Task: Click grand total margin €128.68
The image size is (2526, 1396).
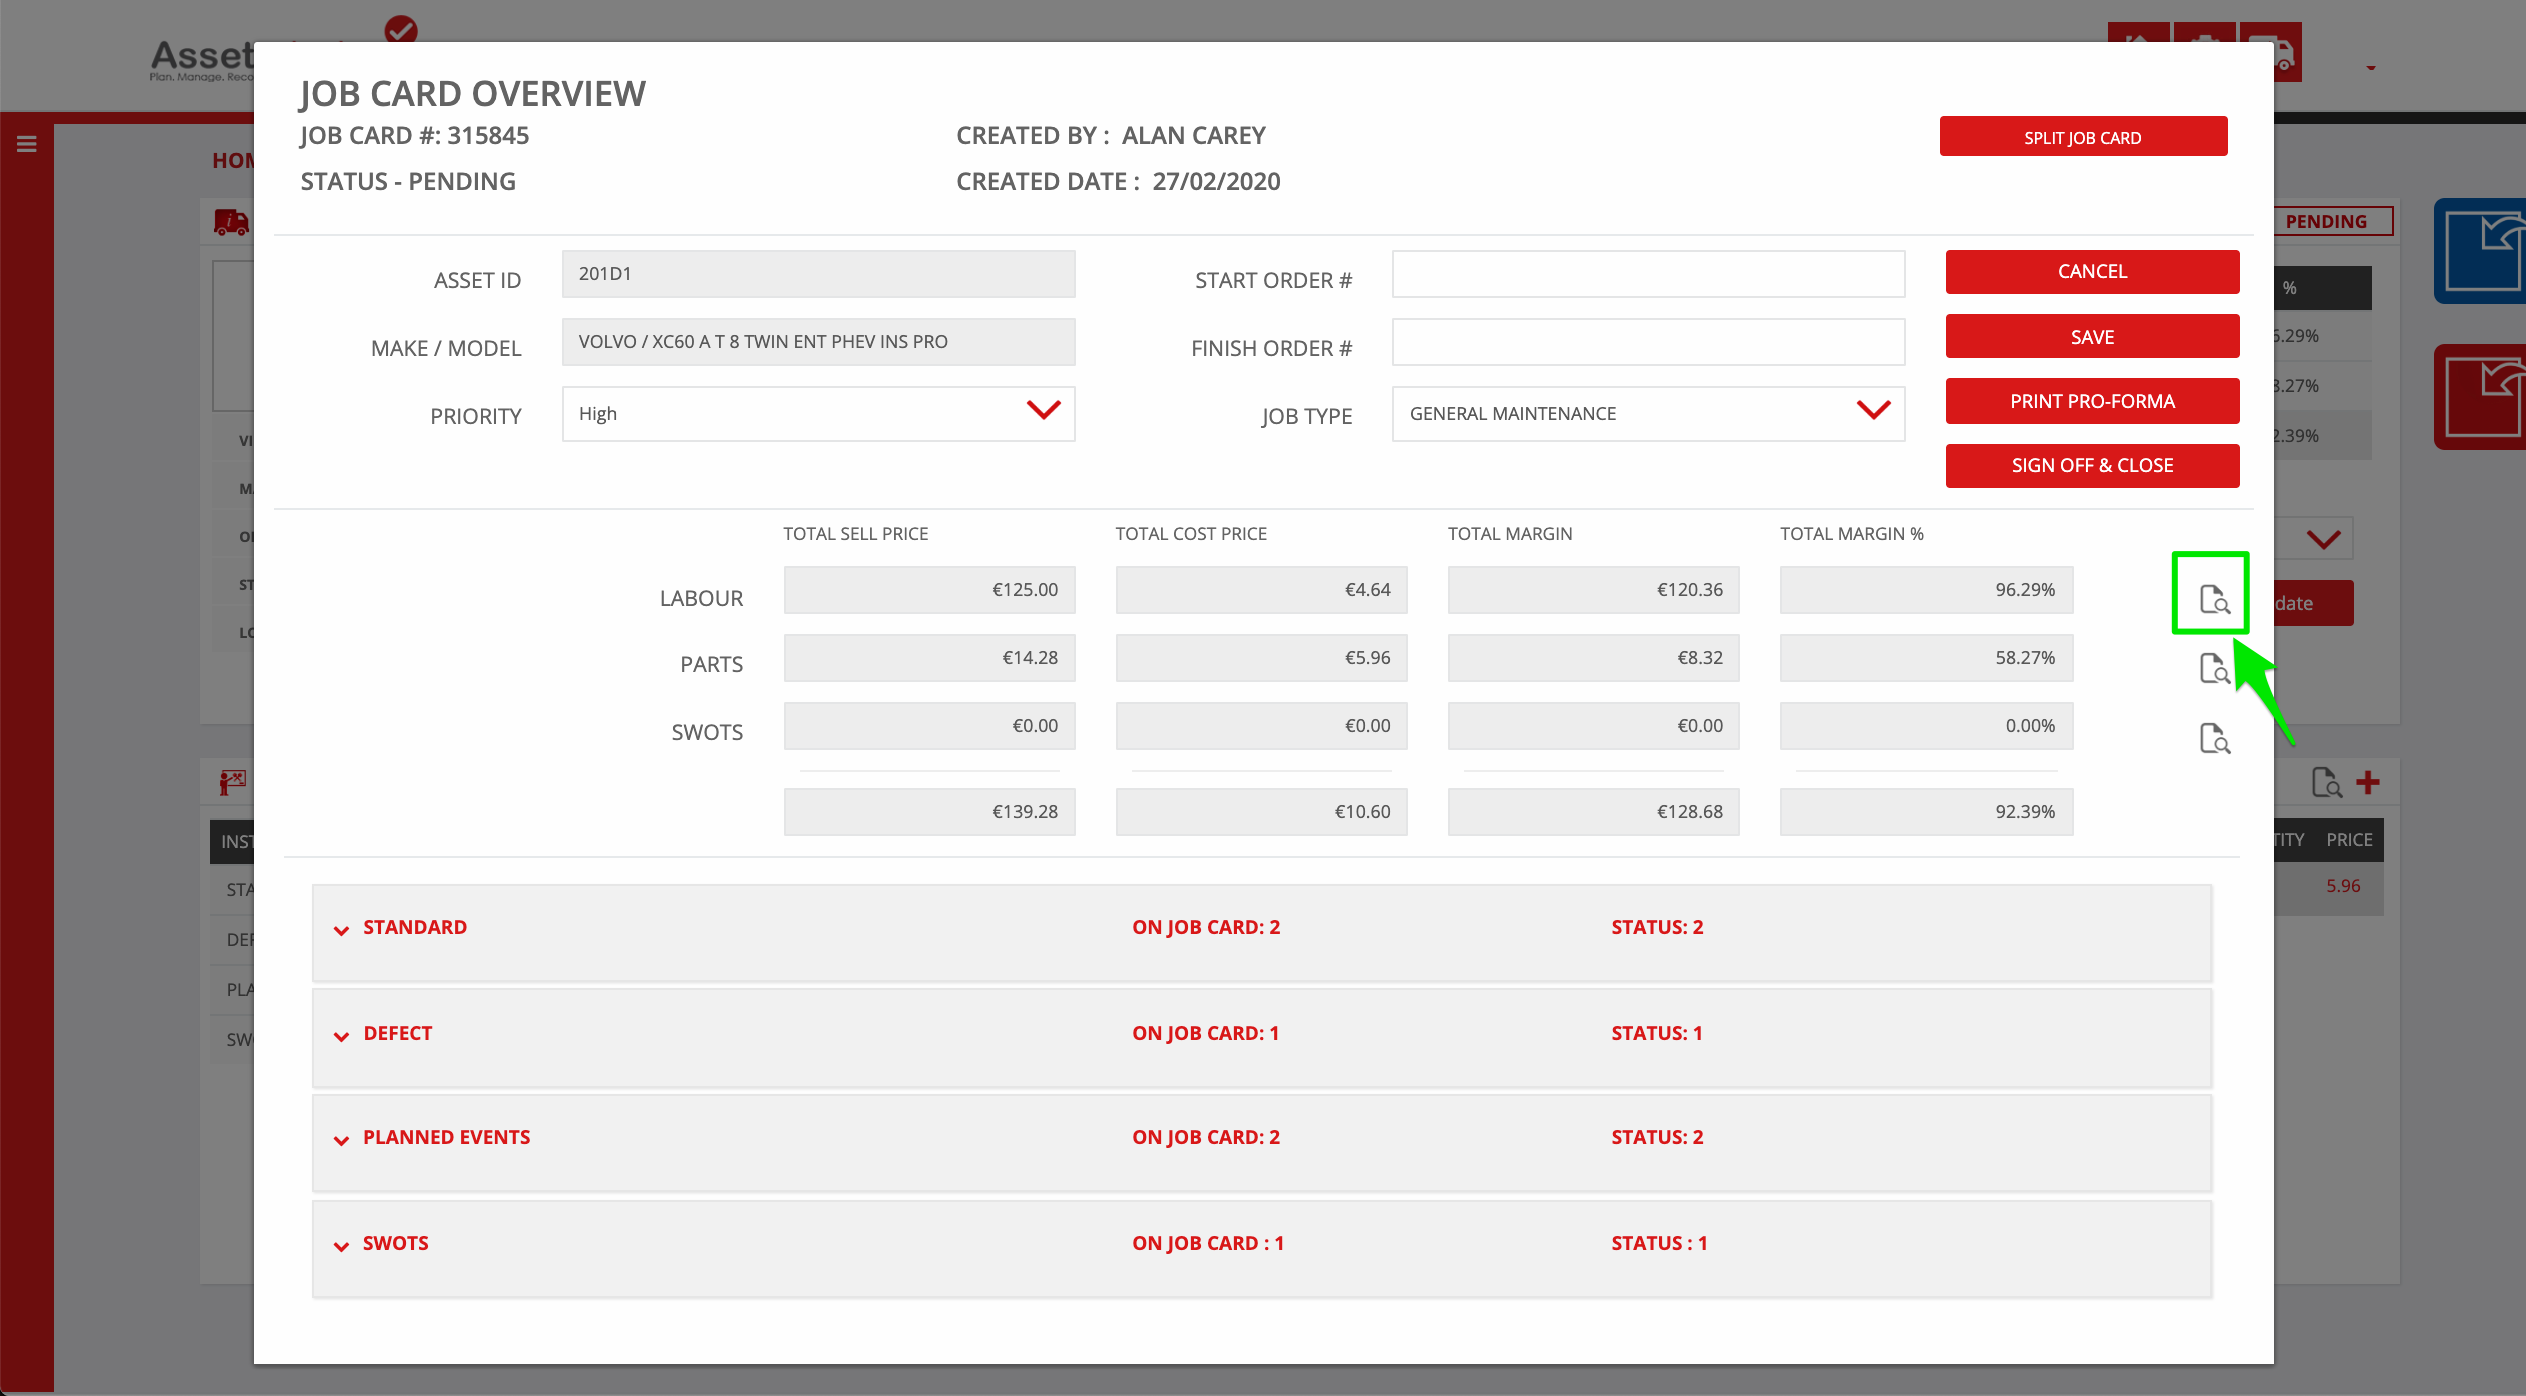Action: (1593, 811)
